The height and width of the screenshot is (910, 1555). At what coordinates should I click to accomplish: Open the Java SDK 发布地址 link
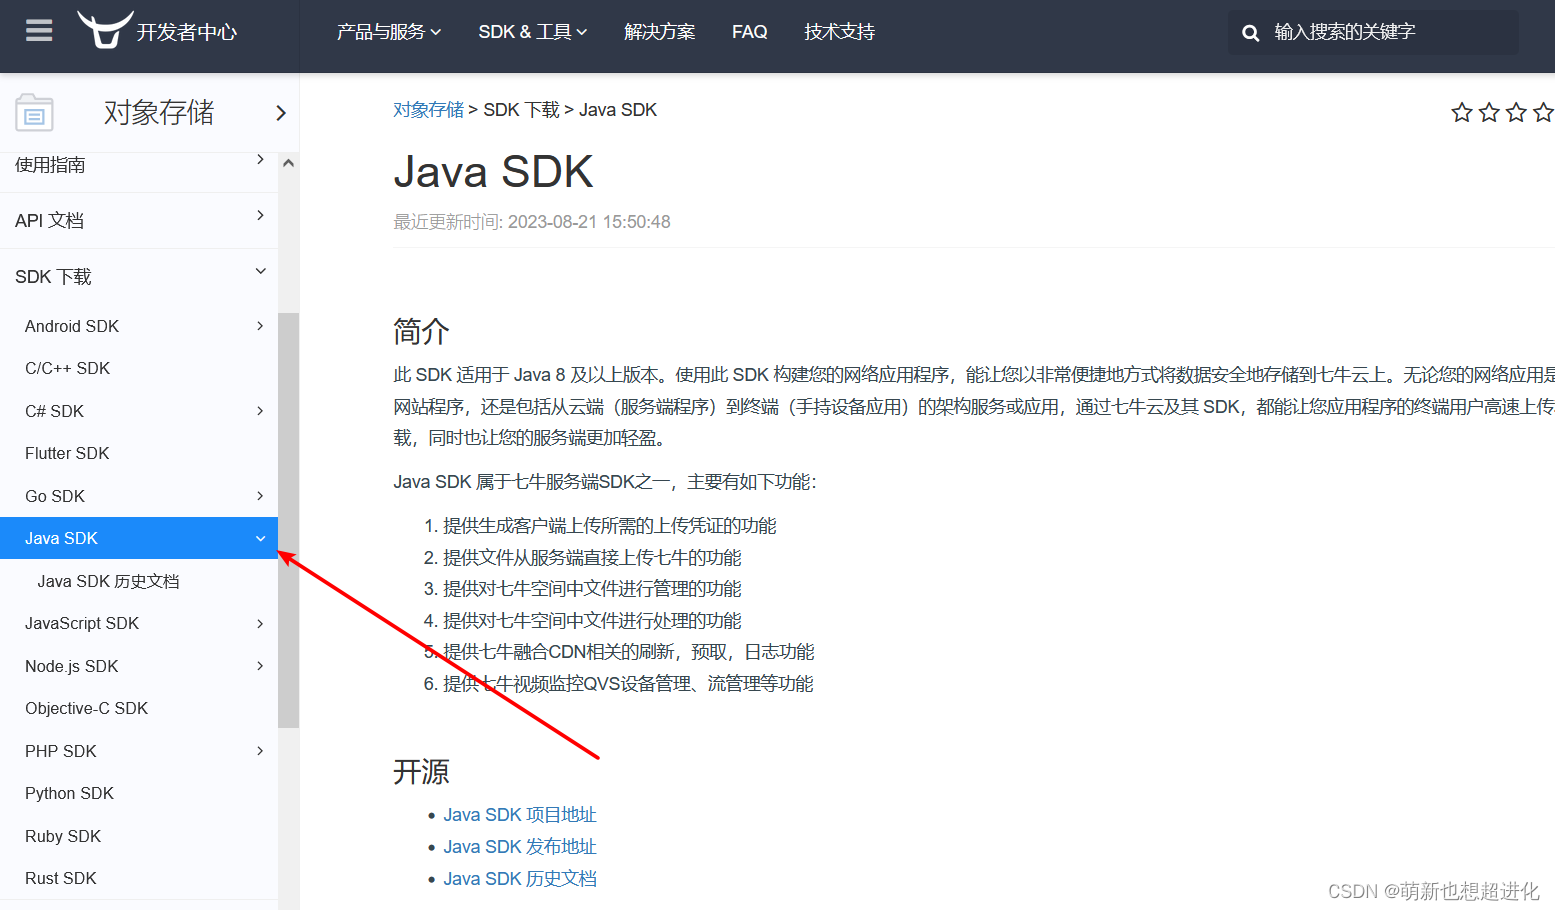(x=520, y=847)
